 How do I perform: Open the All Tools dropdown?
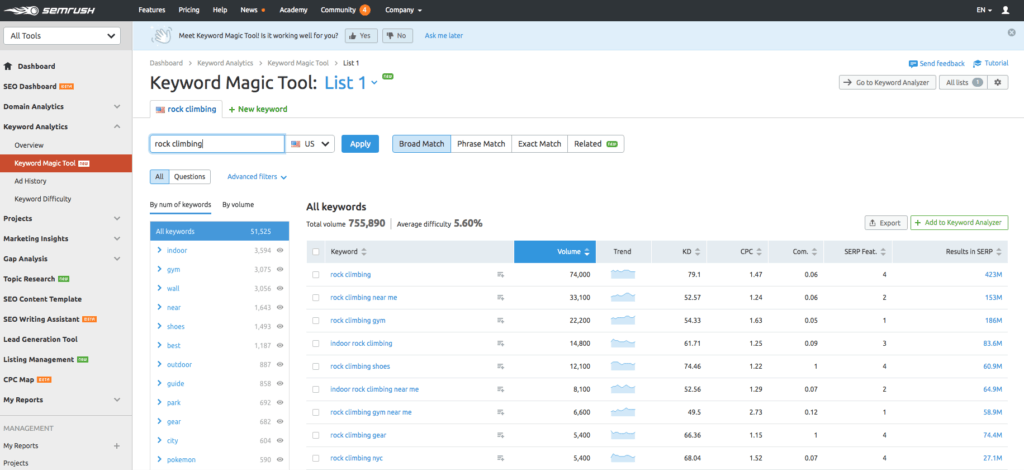pos(63,36)
